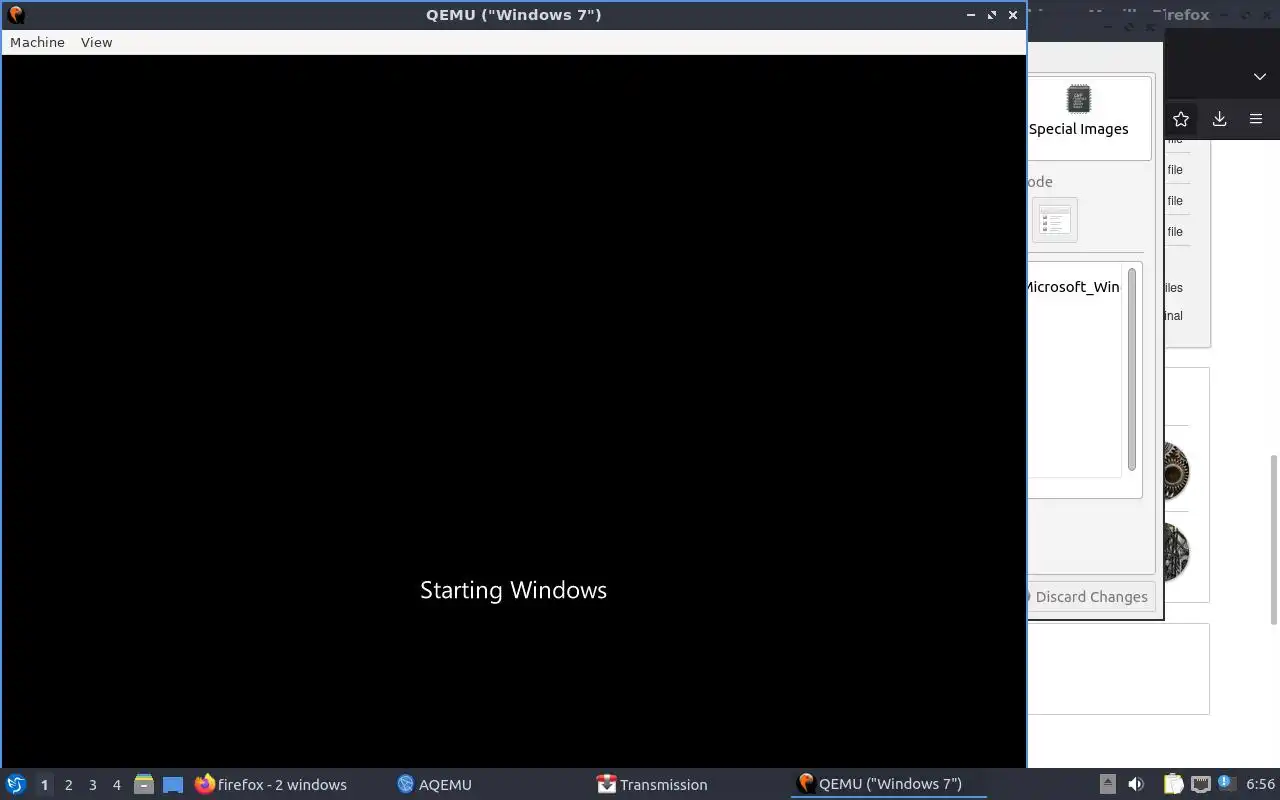Bookmark page with Firefox star icon

[1181, 119]
